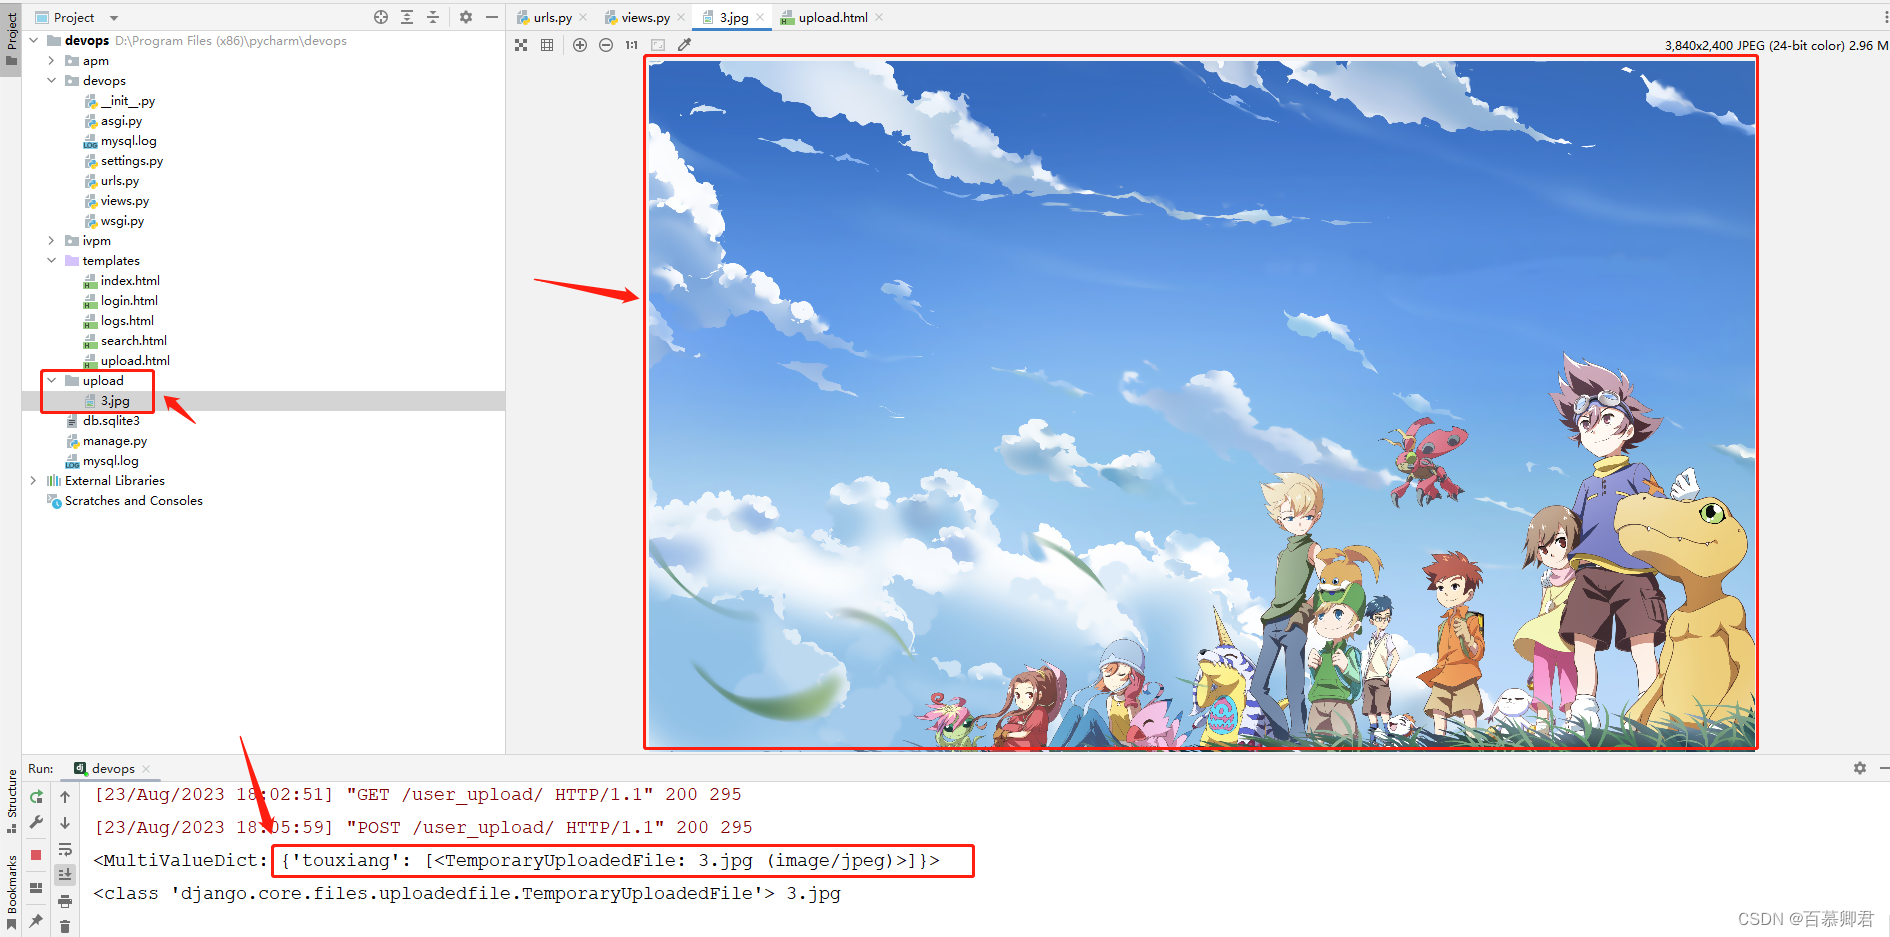The image size is (1890, 937).
Task: Open Project panel settings gear
Action: [466, 17]
